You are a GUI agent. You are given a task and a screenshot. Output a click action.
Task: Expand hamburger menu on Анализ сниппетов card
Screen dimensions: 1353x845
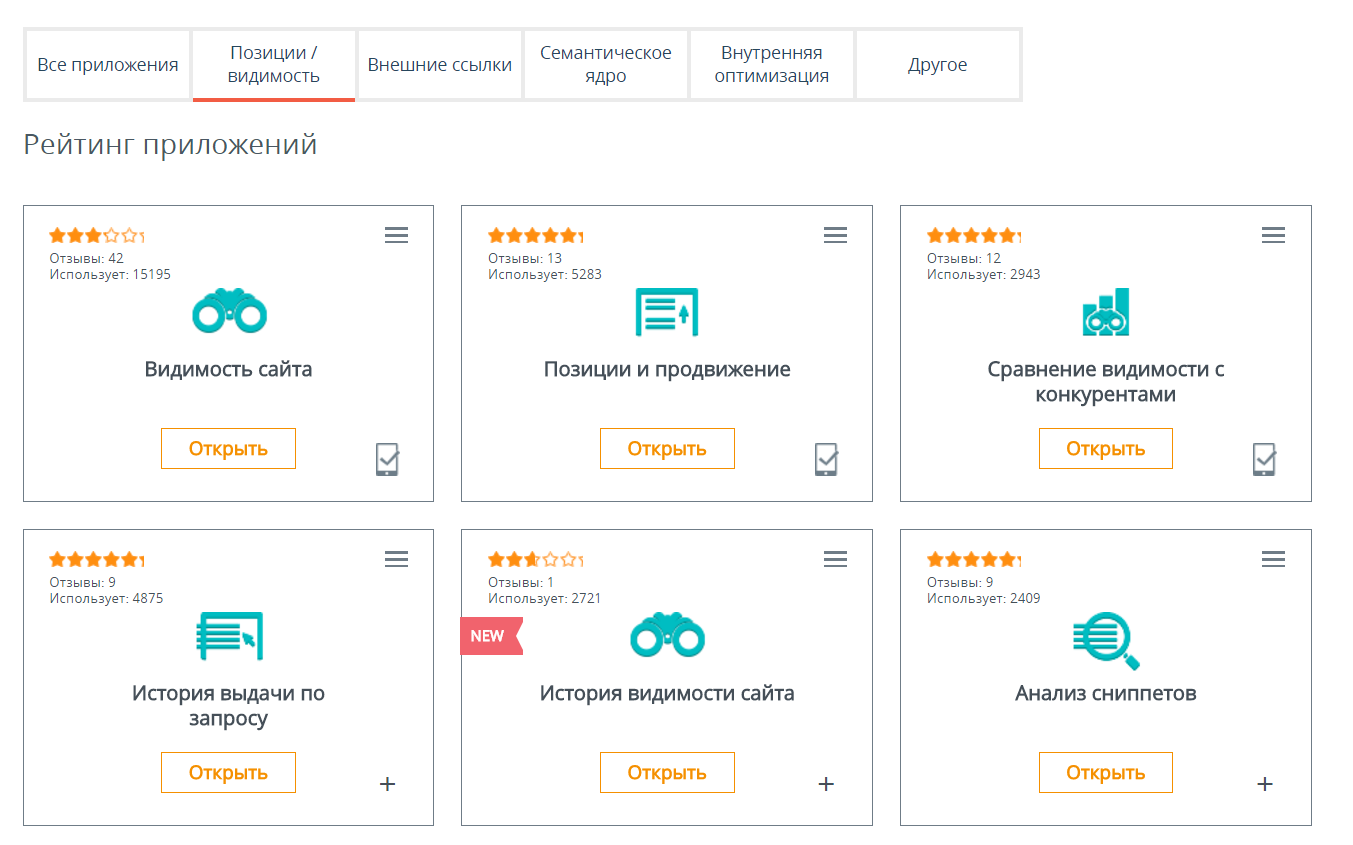point(1273,559)
